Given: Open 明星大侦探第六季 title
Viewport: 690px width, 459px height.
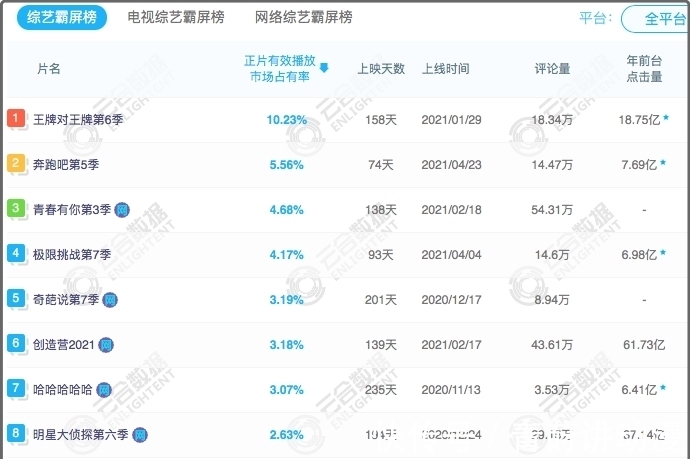Looking at the screenshot, I should [x=81, y=435].
